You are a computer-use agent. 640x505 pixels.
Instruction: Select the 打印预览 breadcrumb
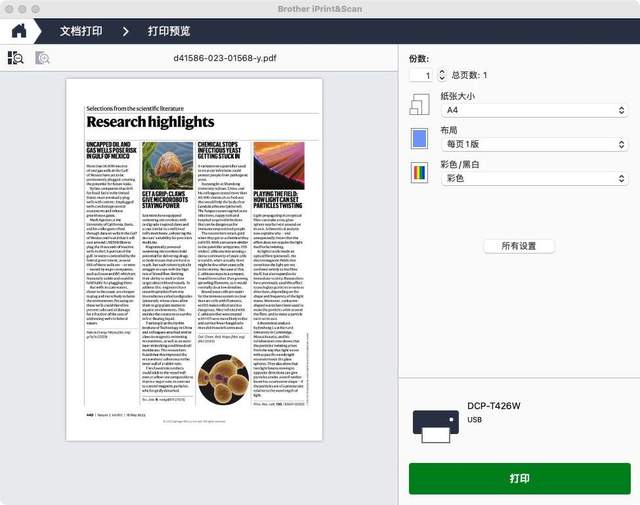pos(169,31)
